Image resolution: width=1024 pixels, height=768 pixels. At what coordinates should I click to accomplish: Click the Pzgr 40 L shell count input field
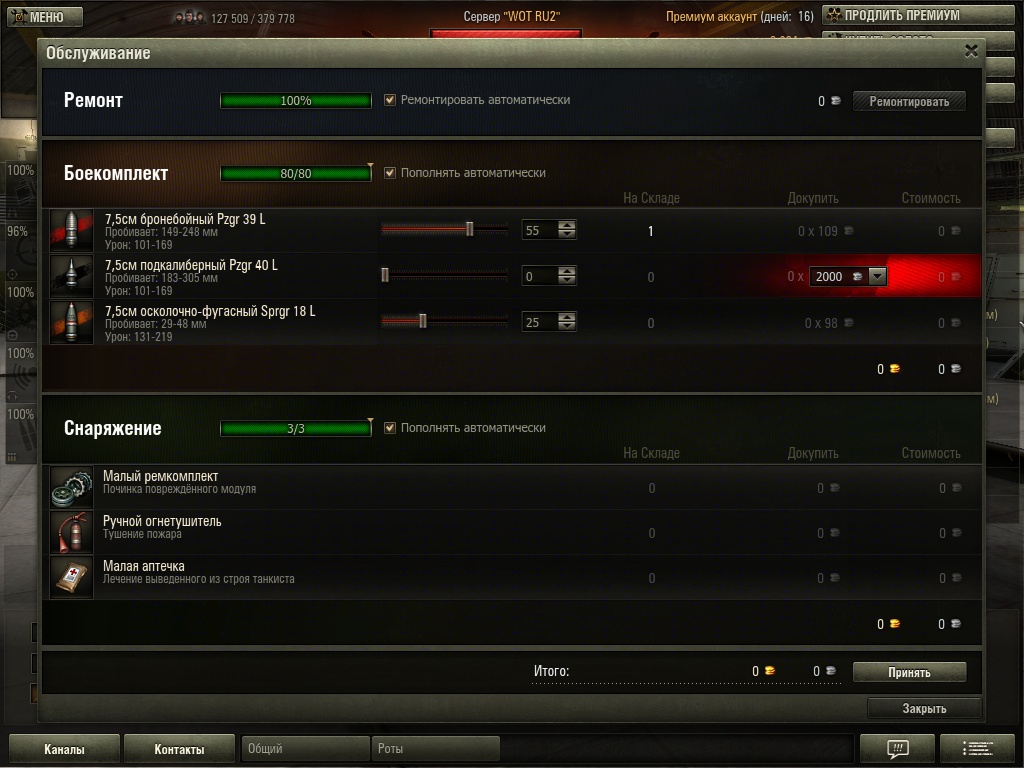540,276
